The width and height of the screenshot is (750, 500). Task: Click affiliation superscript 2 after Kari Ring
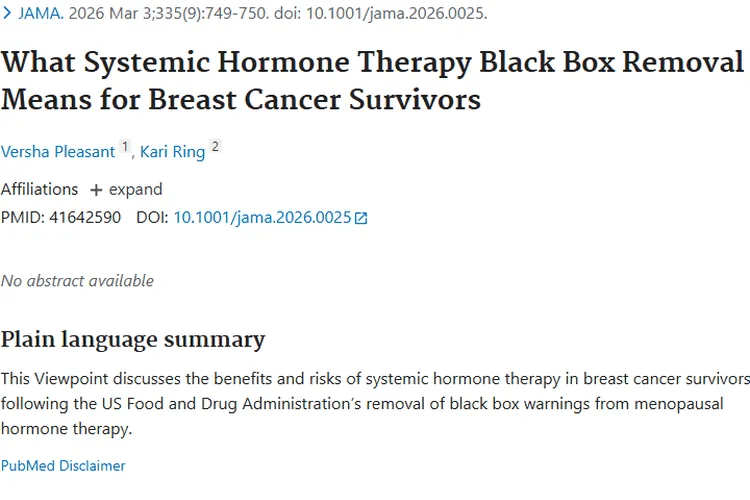214,147
